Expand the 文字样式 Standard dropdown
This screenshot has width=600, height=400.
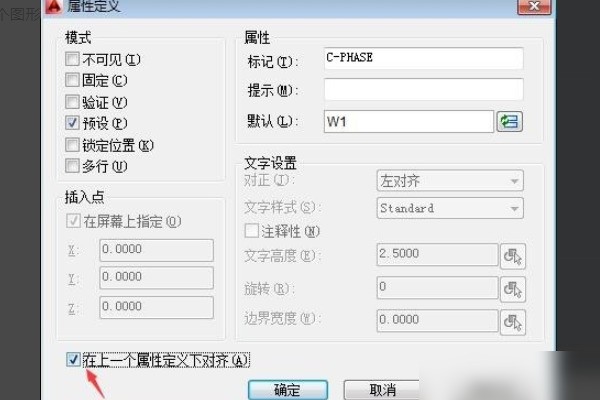coord(449,208)
